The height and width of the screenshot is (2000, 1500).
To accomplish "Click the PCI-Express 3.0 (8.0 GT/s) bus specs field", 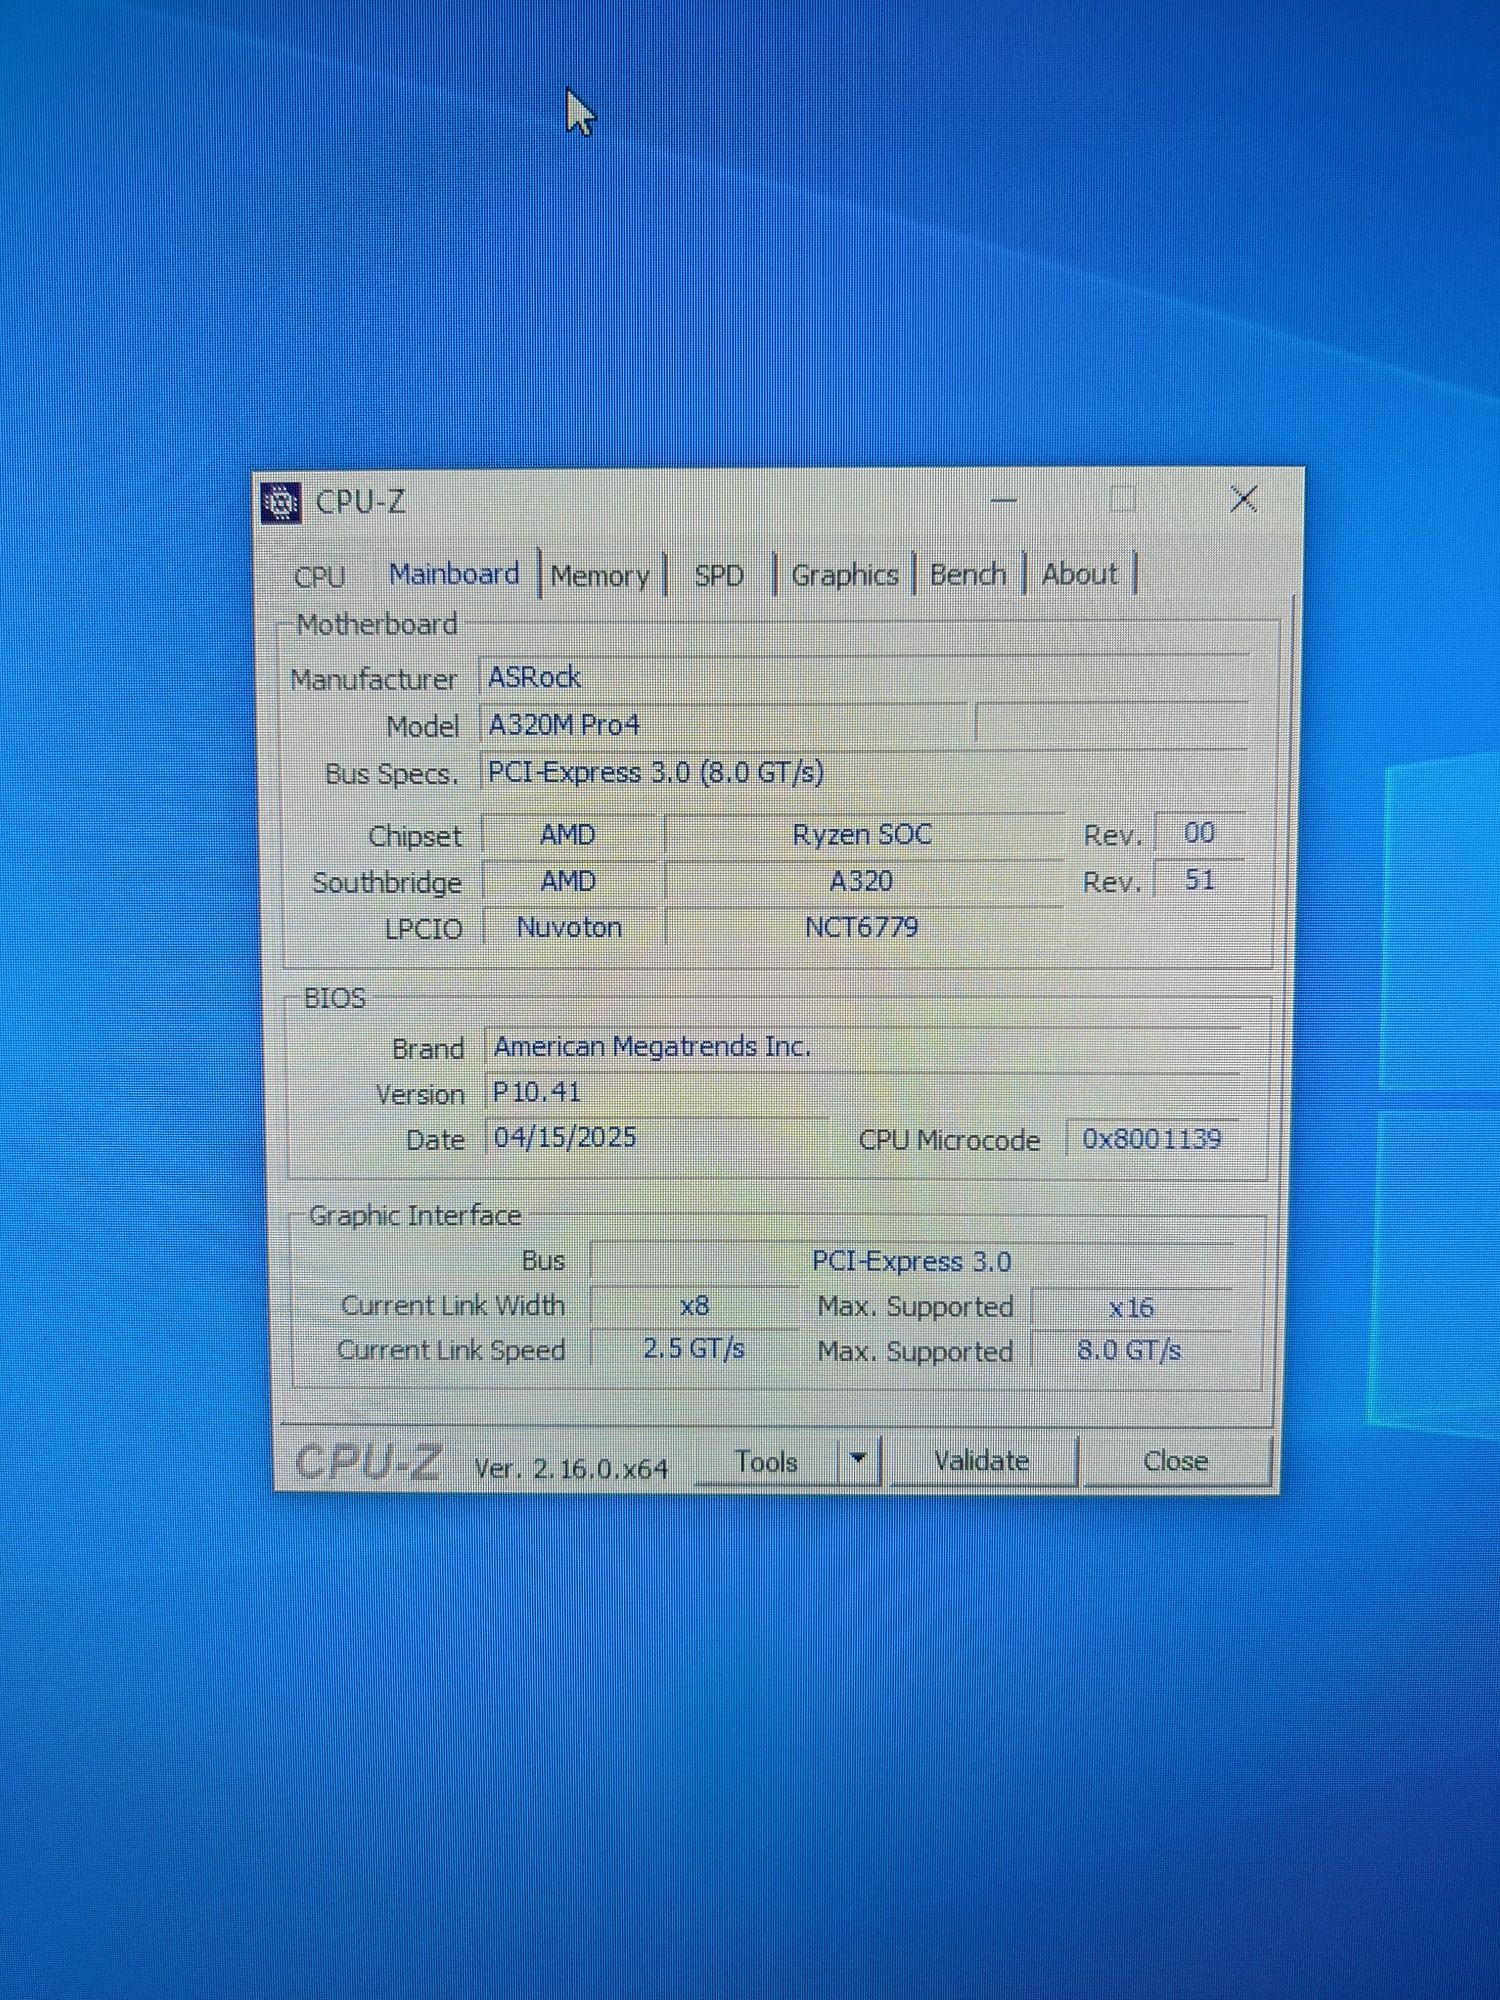I will [x=864, y=771].
